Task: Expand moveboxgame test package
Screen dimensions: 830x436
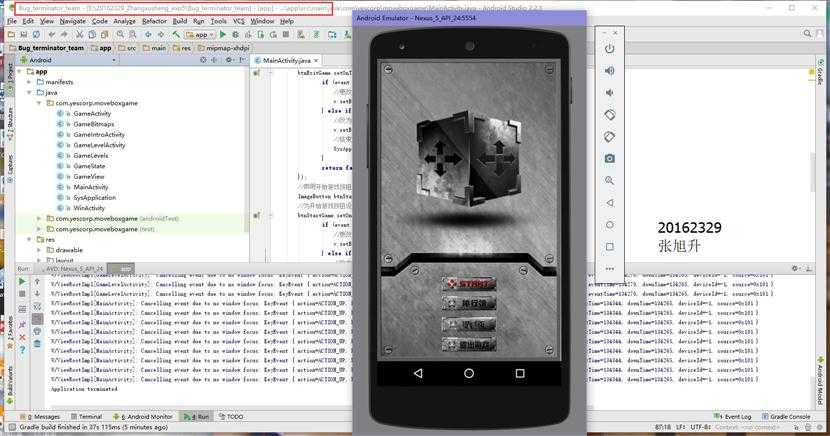Action: (39, 229)
